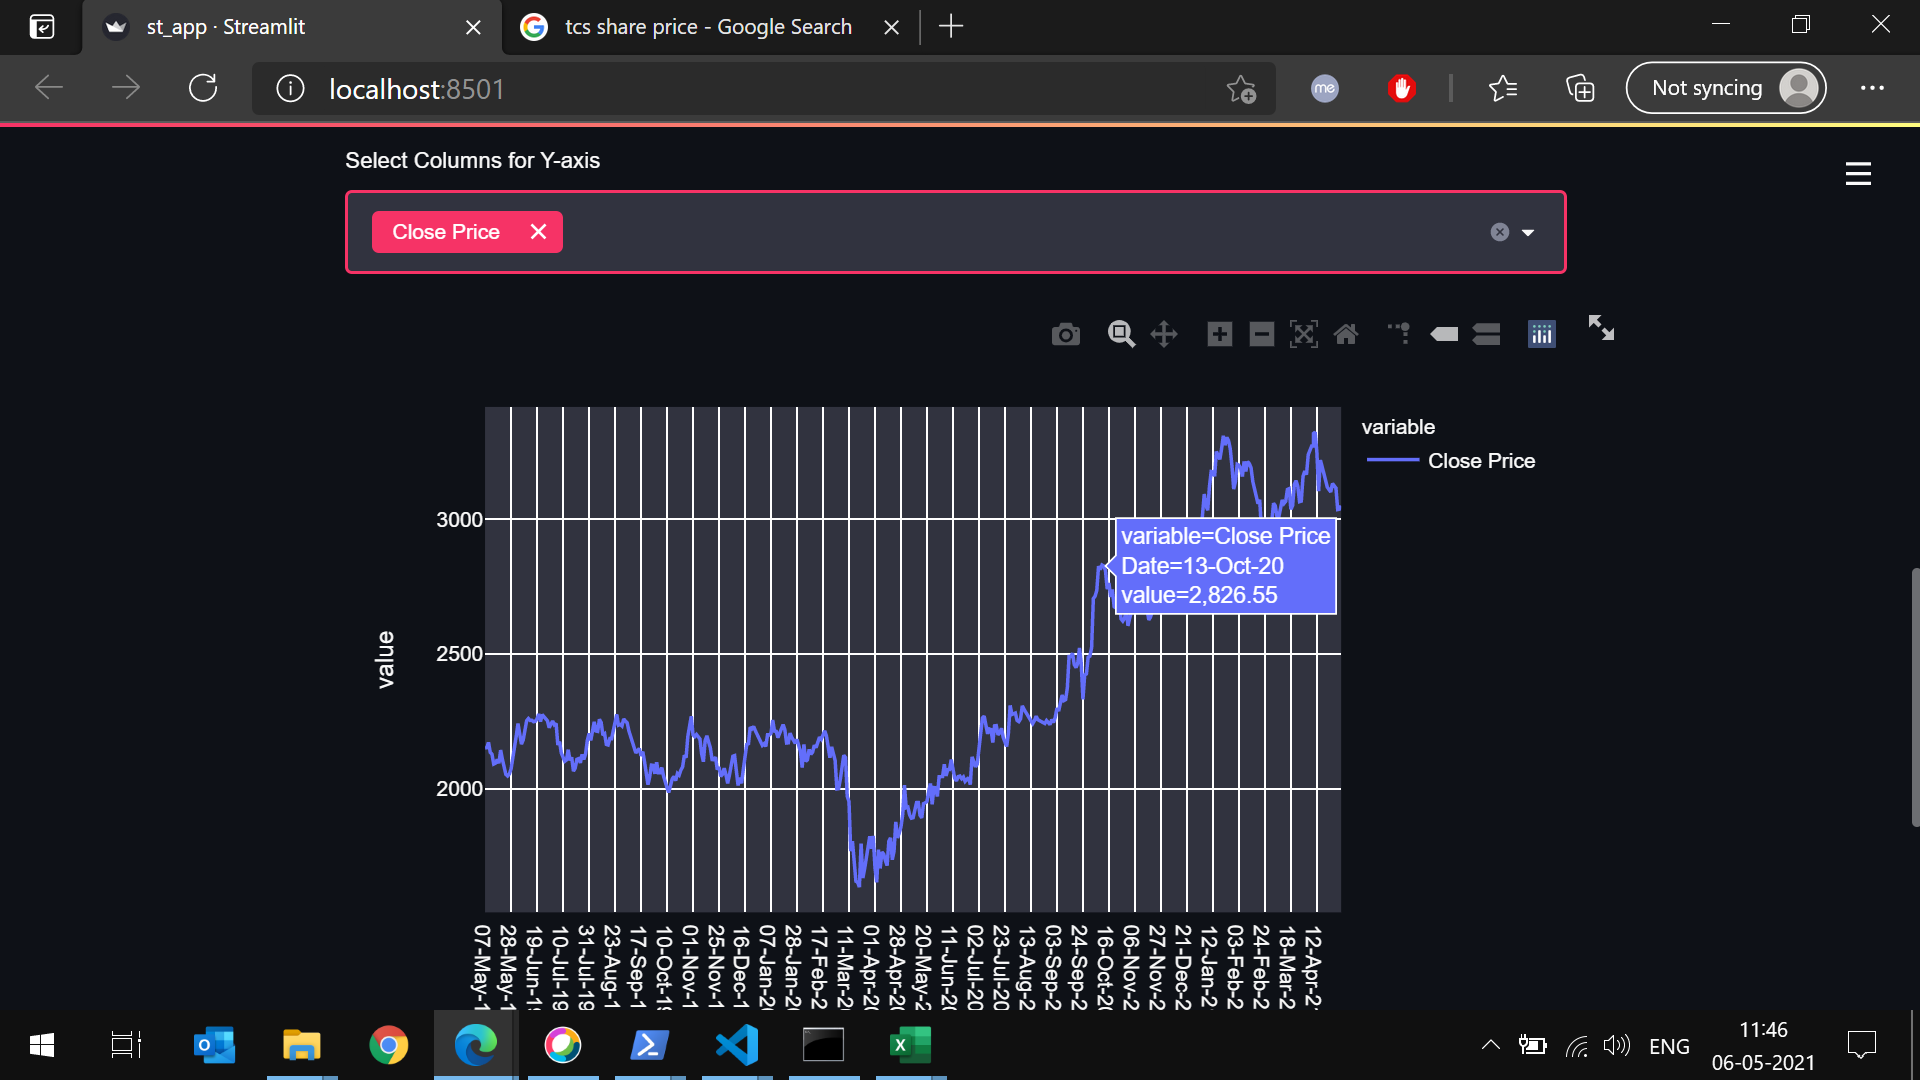Add this page to favorites
Image resolution: width=1920 pixels, height=1080 pixels.
pyautogui.click(x=1241, y=89)
